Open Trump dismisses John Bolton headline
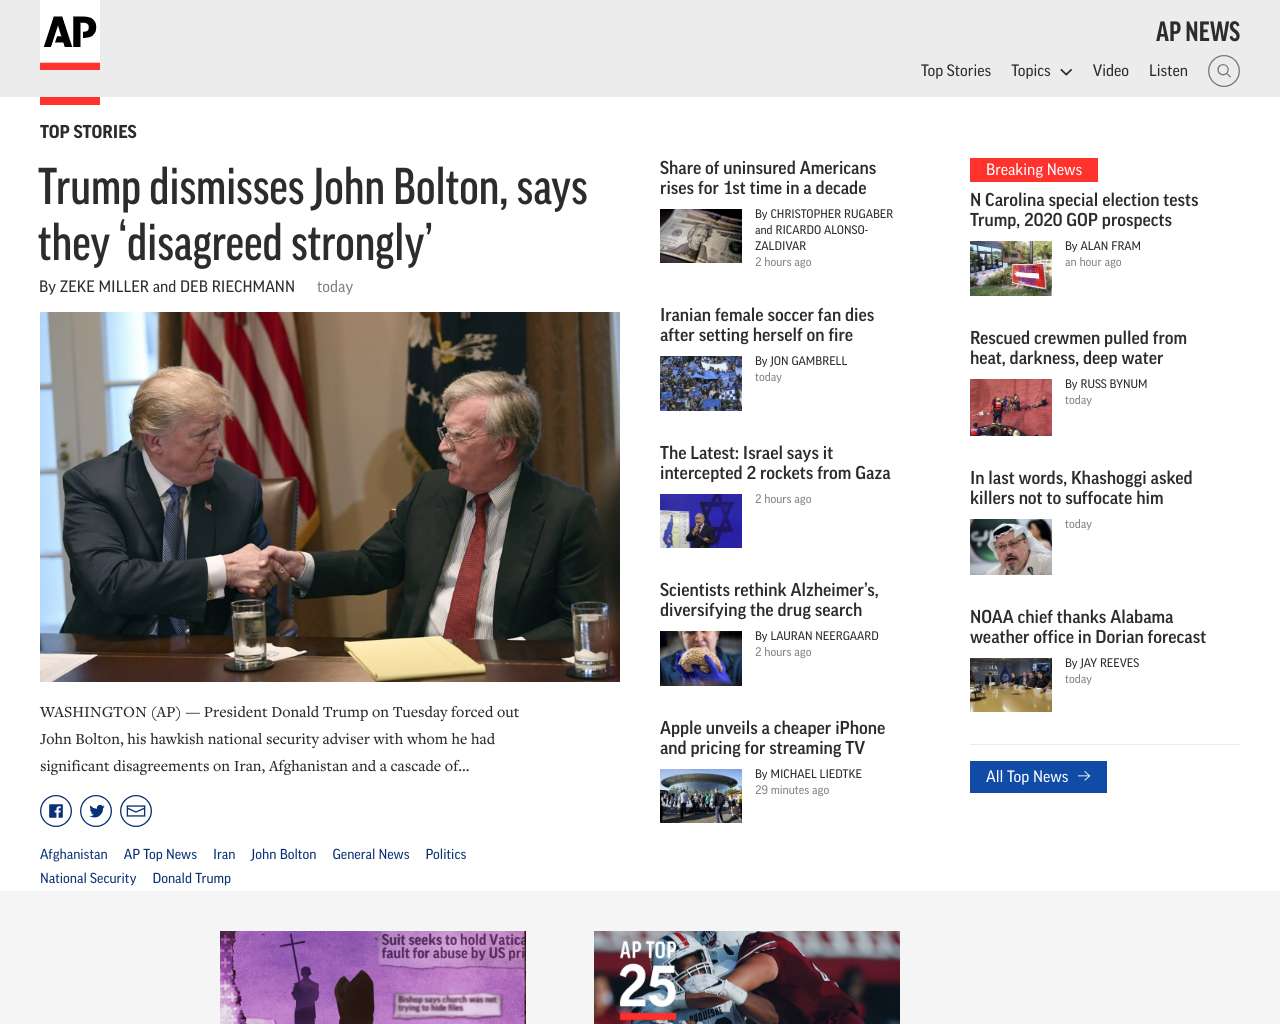This screenshot has width=1280, height=1024. pyautogui.click(x=312, y=215)
